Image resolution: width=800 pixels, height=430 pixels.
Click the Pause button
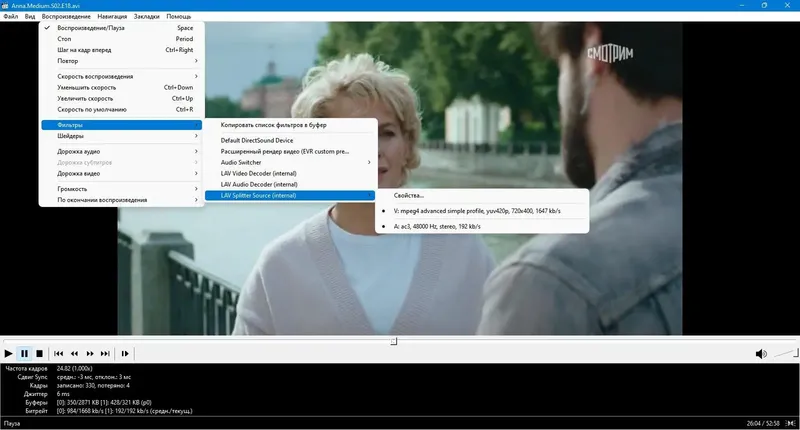[24, 353]
